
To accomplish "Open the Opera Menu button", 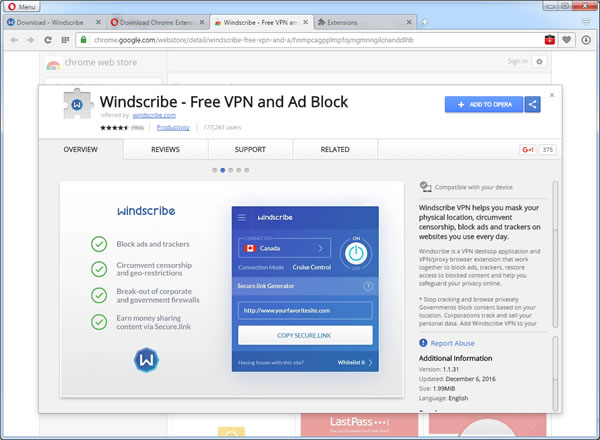I will [x=22, y=7].
